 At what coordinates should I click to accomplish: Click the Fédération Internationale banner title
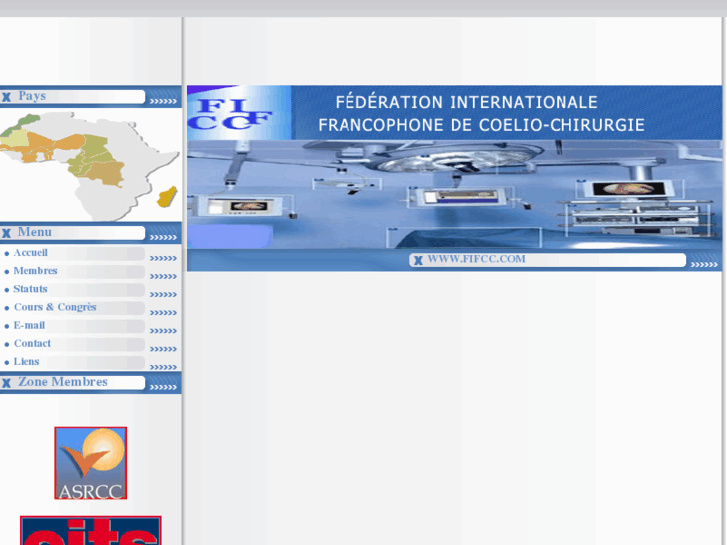(481, 114)
